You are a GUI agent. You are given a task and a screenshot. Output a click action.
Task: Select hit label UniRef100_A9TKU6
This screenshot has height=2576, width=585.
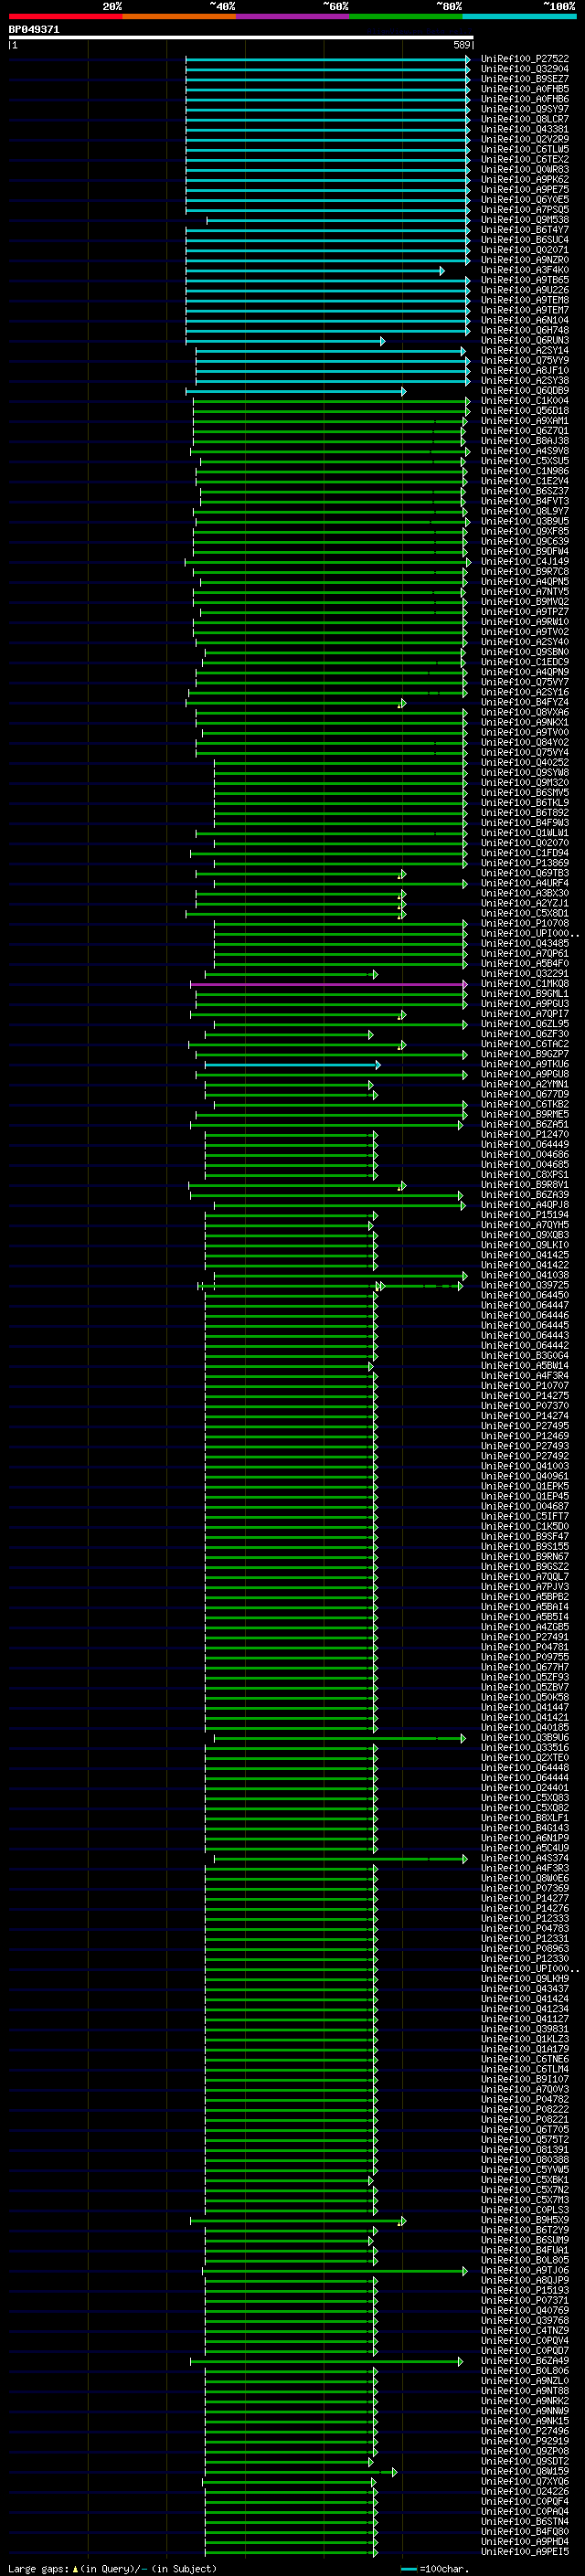pos(525,1064)
